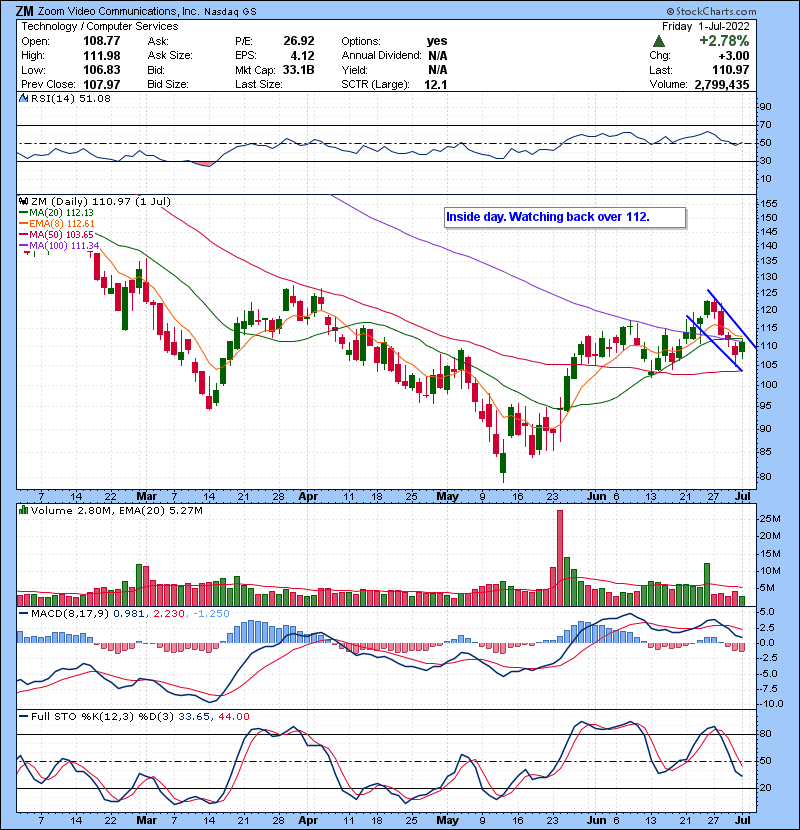The width and height of the screenshot is (800, 830).
Task: Click the 25M label on the volume axis
Action: 770,519
